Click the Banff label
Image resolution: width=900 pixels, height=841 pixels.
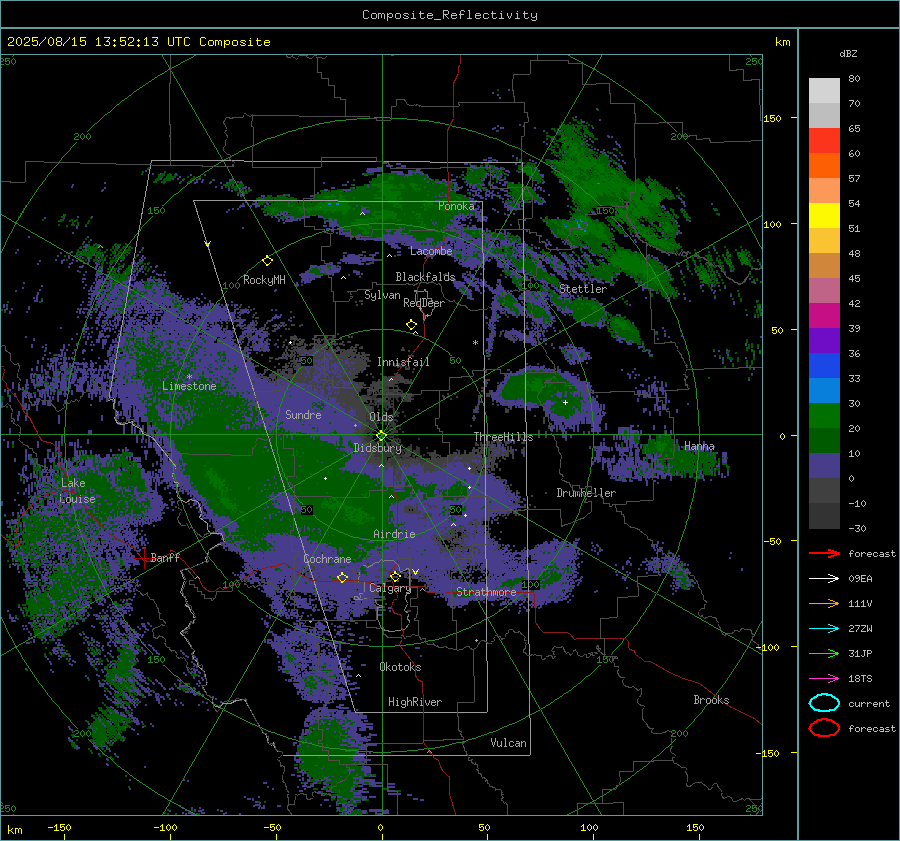pyautogui.click(x=165, y=557)
